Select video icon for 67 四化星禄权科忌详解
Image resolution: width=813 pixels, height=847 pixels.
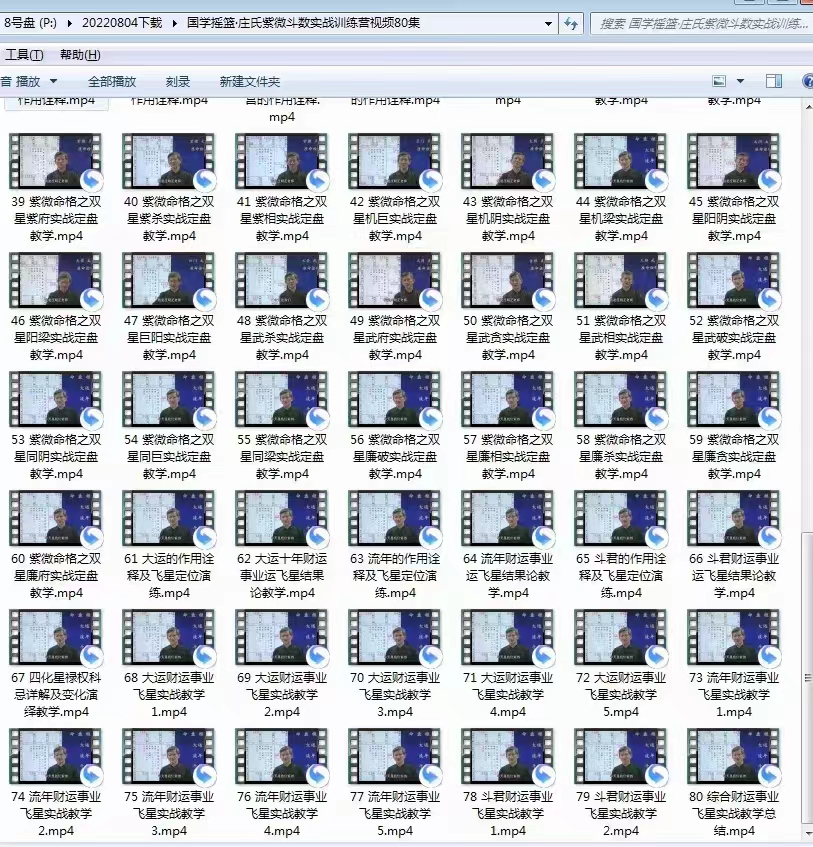click(56, 638)
